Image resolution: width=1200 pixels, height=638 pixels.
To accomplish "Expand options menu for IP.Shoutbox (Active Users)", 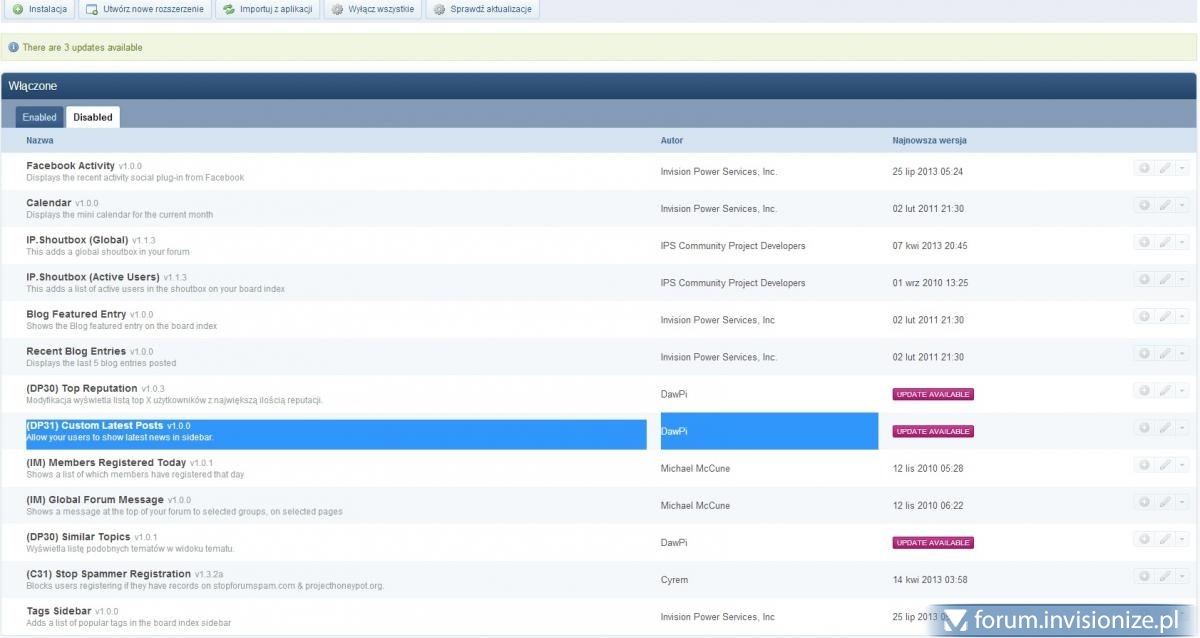I will tap(1182, 279).
